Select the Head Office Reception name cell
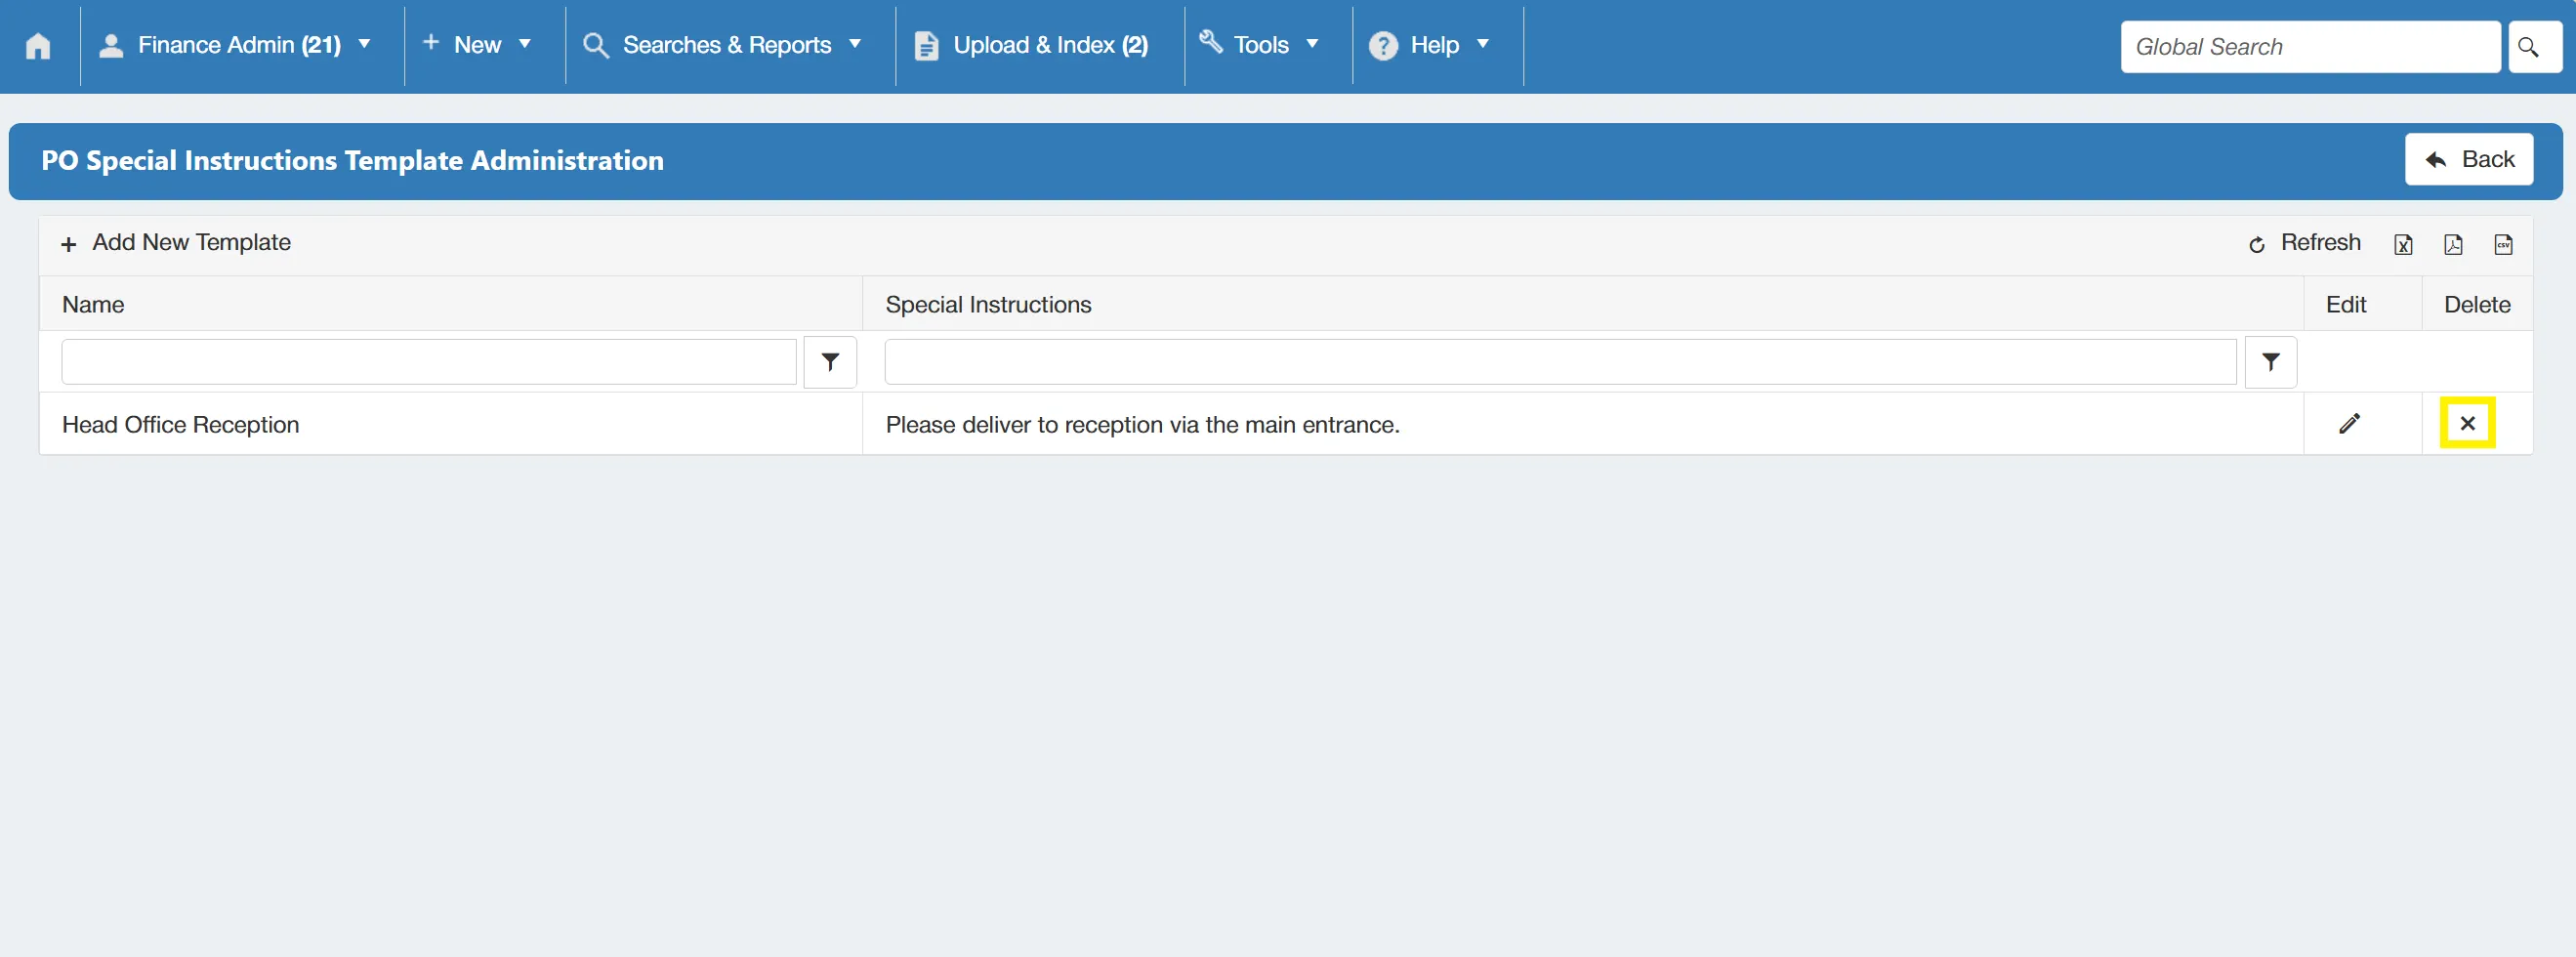The height and width of the screenshot is (957, 2576). coord(451,424)
